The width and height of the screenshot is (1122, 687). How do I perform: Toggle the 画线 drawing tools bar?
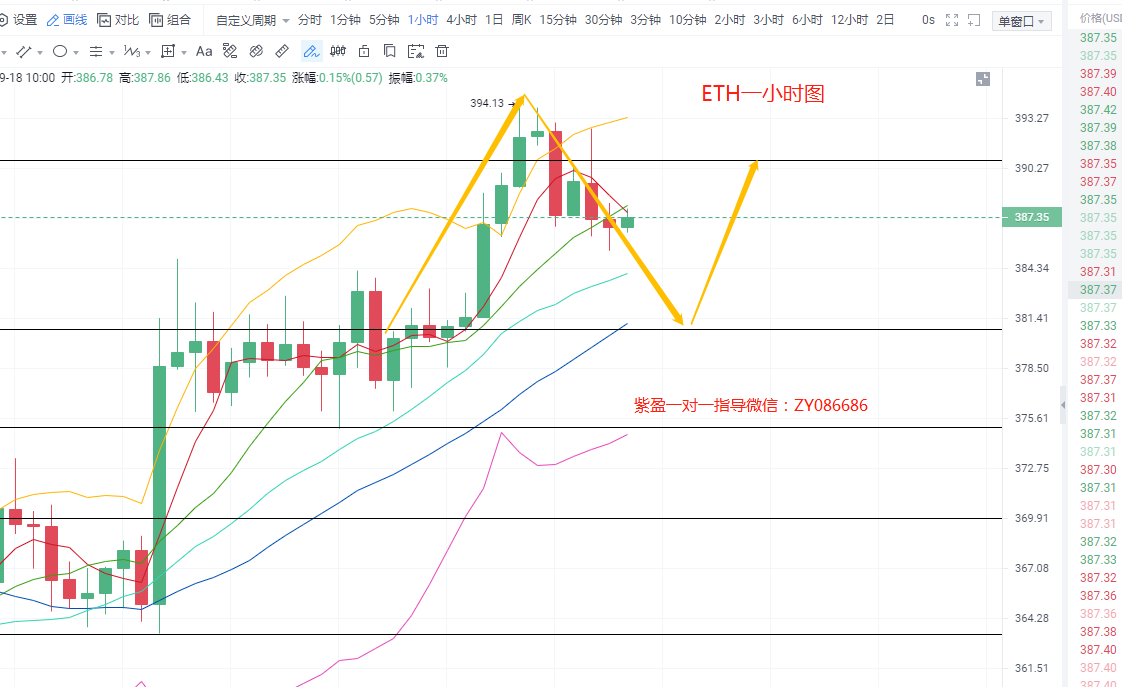point(67,20)
